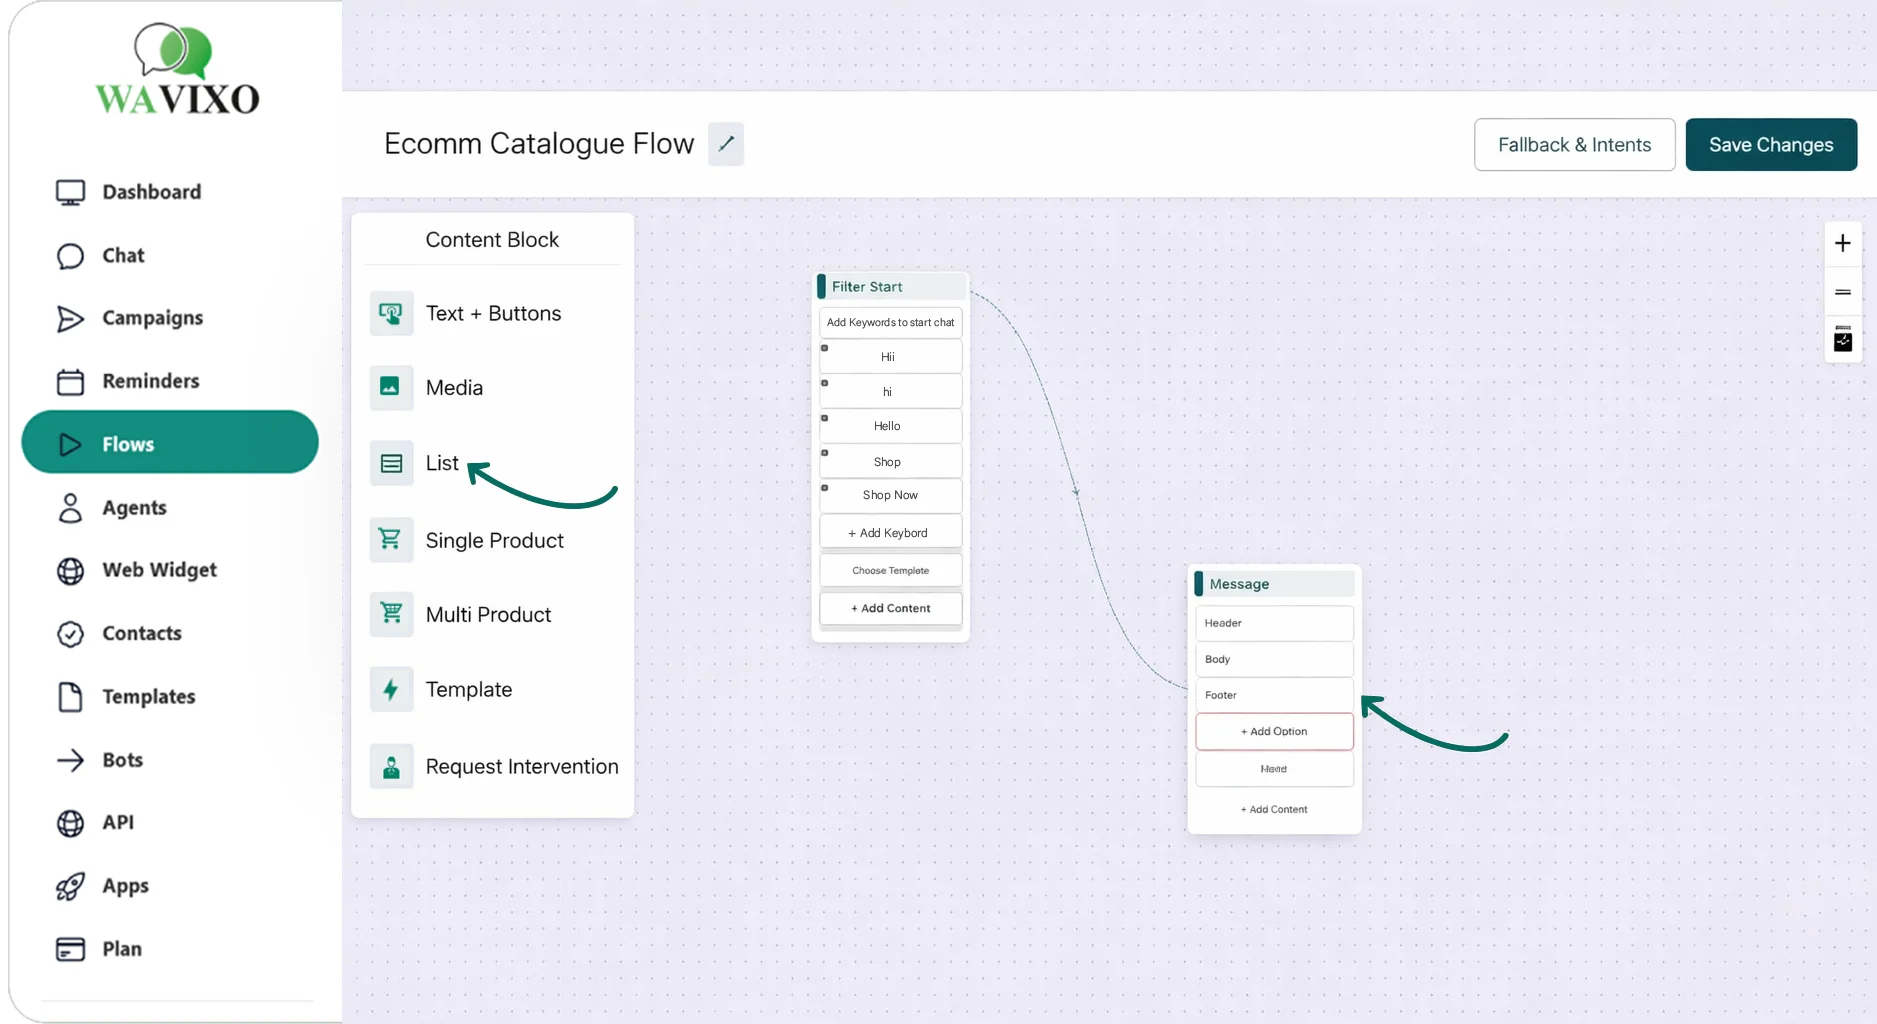Click the Template lightning bolt icon
Image resolution: width=1877 pixels, height=1024 pixels.
click(391, 690)
